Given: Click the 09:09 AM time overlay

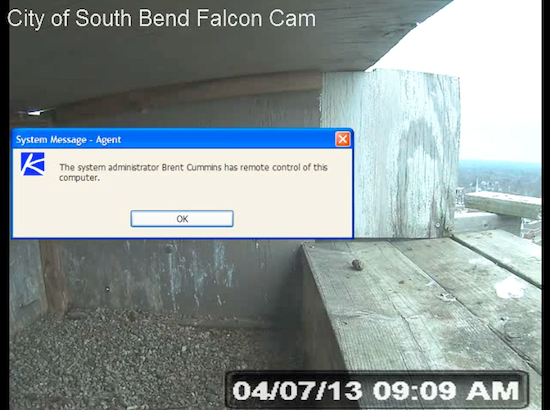Looking at the screenshot, I should point(446,390).
